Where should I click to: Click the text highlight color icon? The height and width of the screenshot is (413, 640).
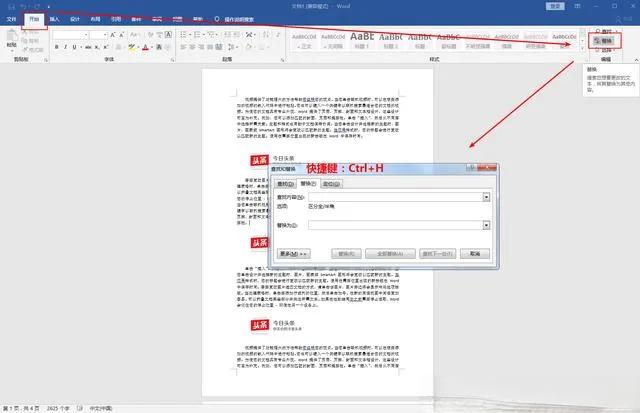(x=131, y=47)
